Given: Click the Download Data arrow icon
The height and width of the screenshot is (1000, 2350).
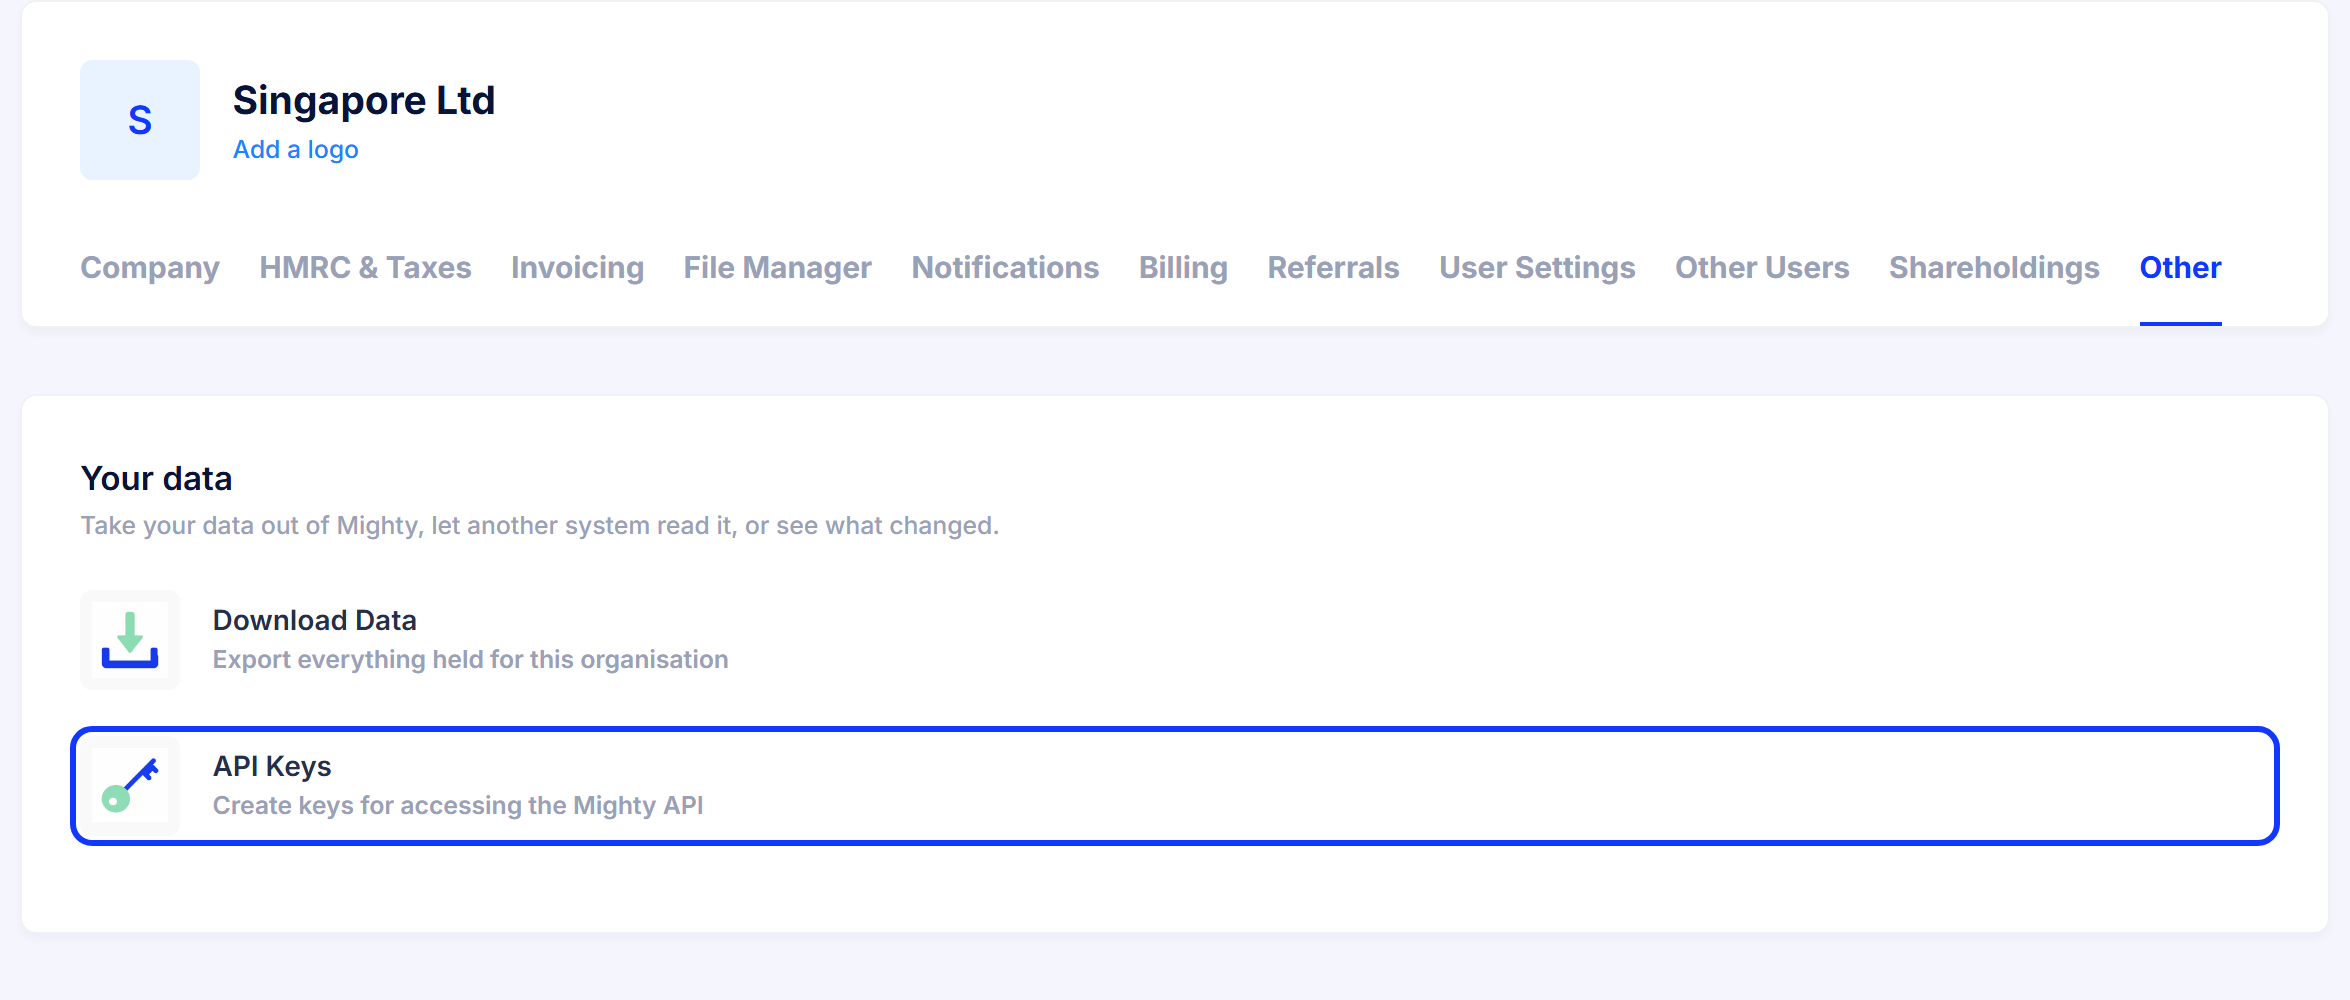Looking at the screenshot, I should [130, 640].
